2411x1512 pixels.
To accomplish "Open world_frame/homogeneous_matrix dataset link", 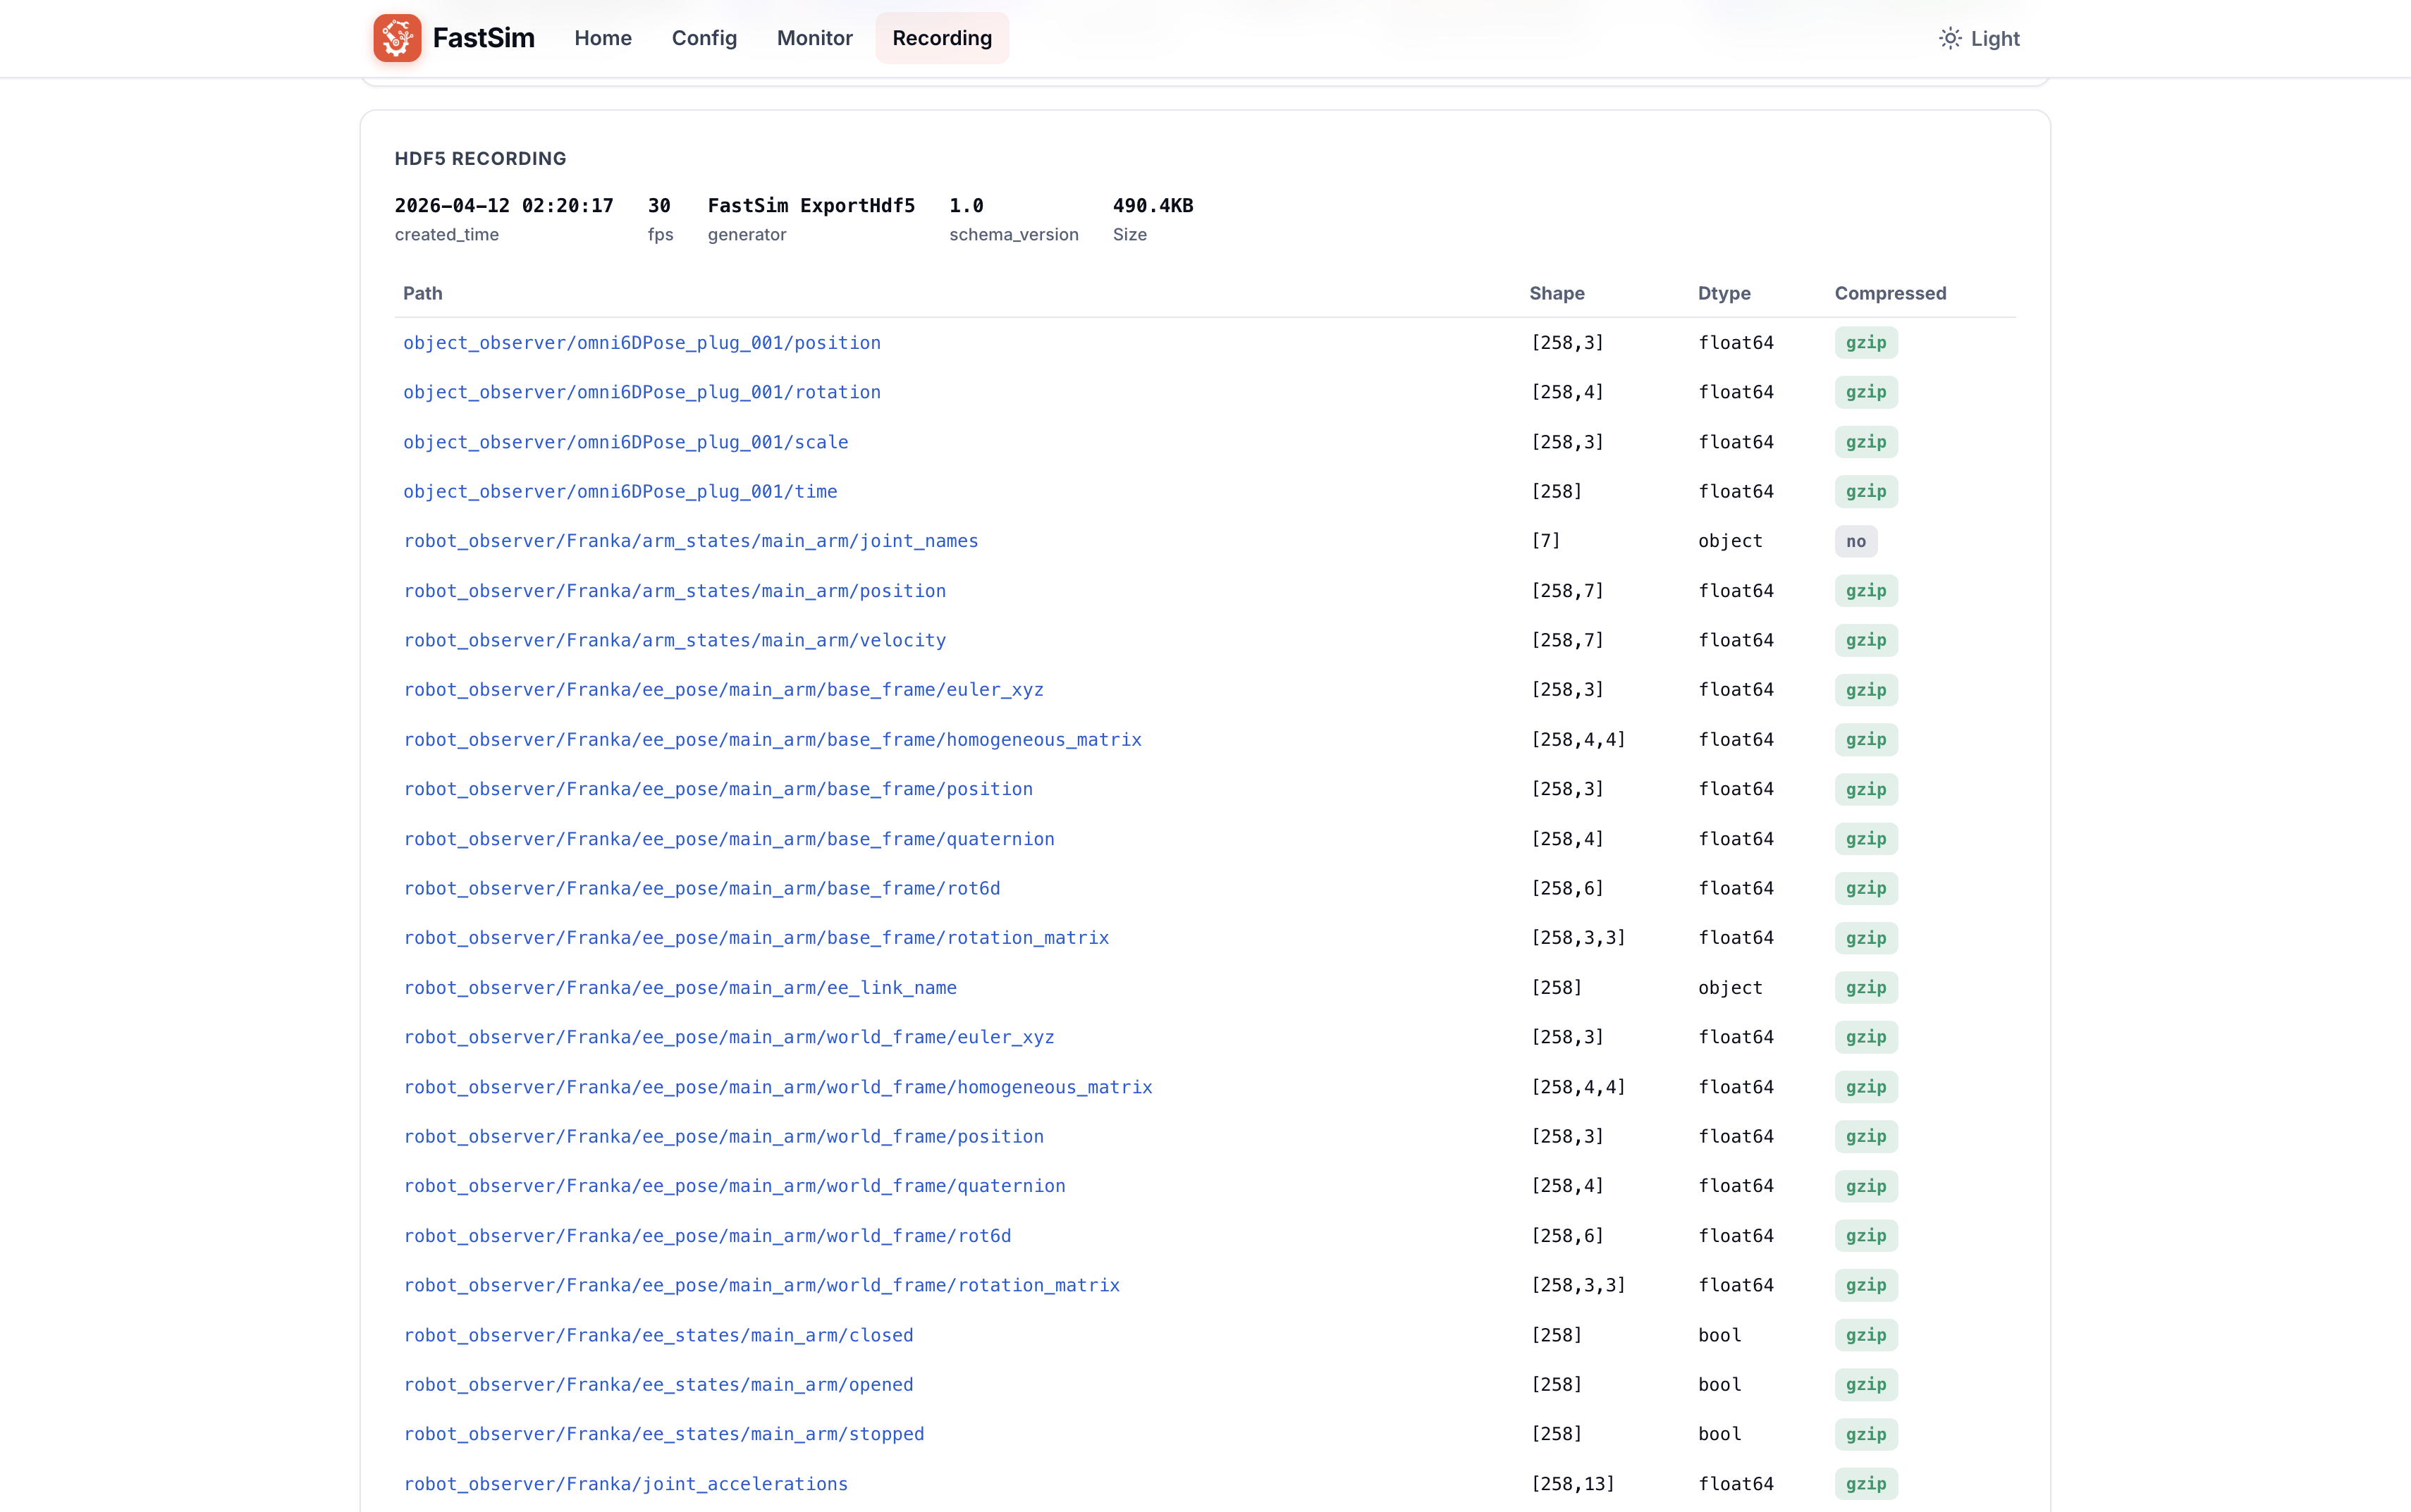I will [778, 1087].
